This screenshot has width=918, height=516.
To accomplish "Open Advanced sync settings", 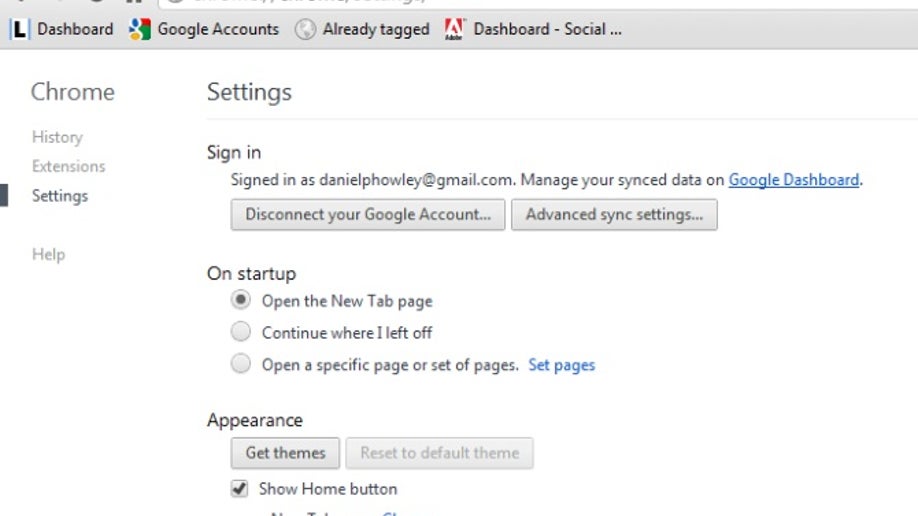I will coord(614,214).
